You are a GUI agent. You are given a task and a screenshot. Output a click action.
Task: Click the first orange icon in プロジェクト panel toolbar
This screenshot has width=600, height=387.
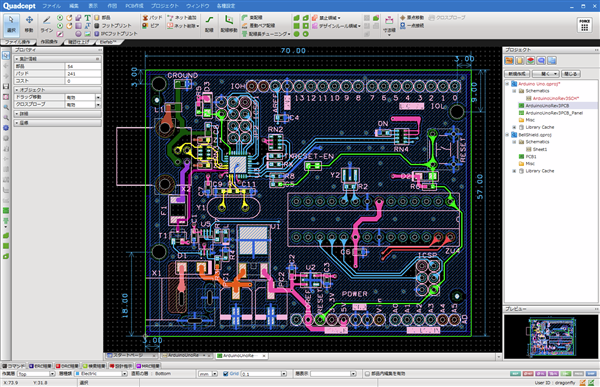(509, 60)
